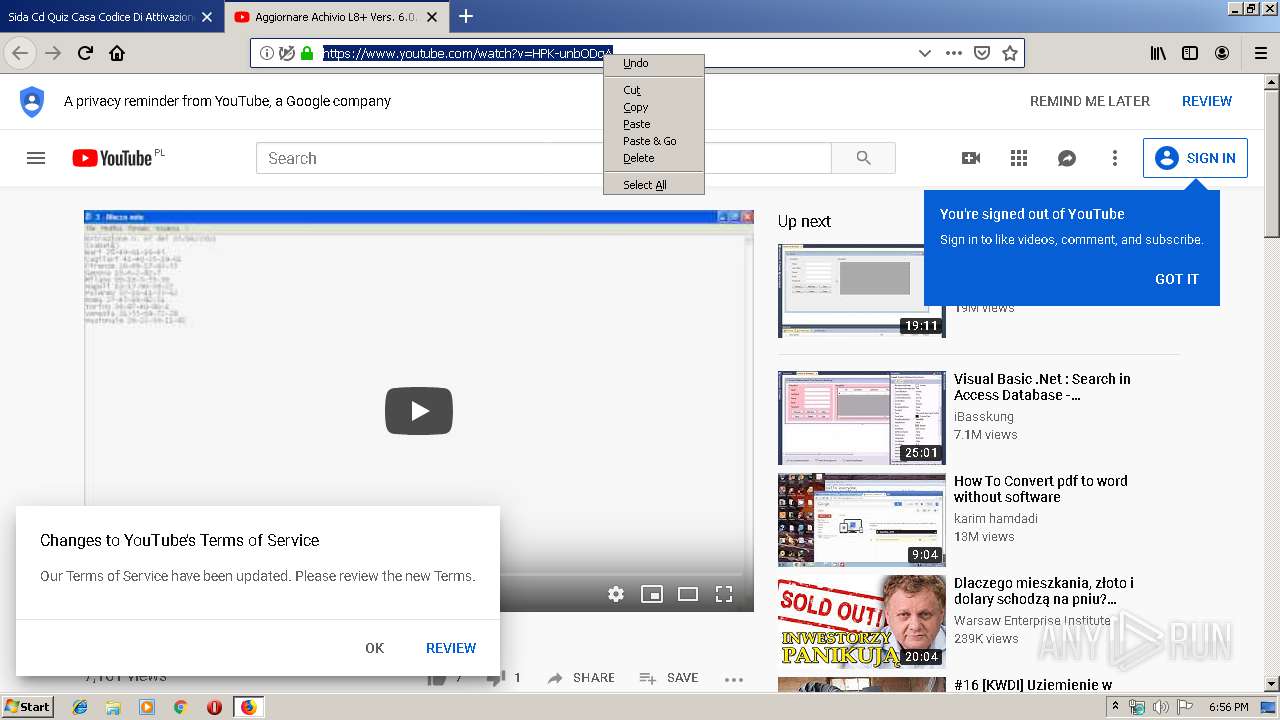Open more actions dots below video

734,679
